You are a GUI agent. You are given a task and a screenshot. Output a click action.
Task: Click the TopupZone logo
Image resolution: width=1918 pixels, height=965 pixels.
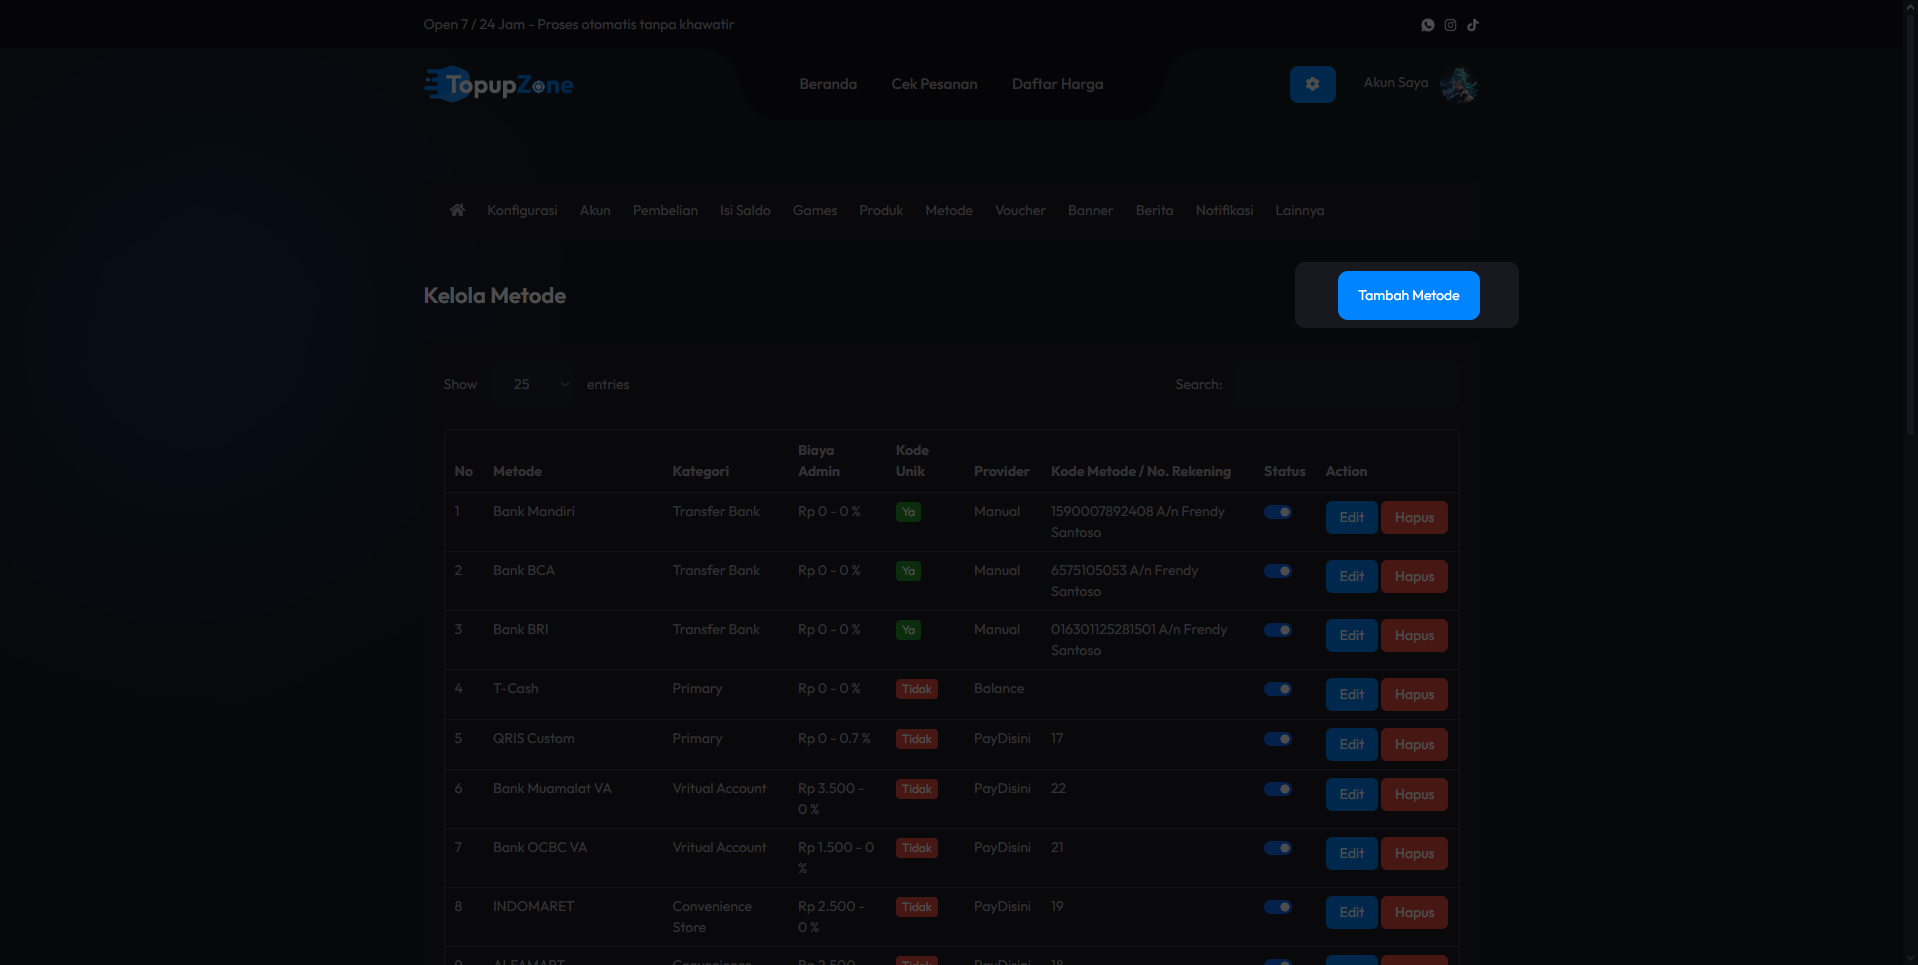(x=499, y=85)
